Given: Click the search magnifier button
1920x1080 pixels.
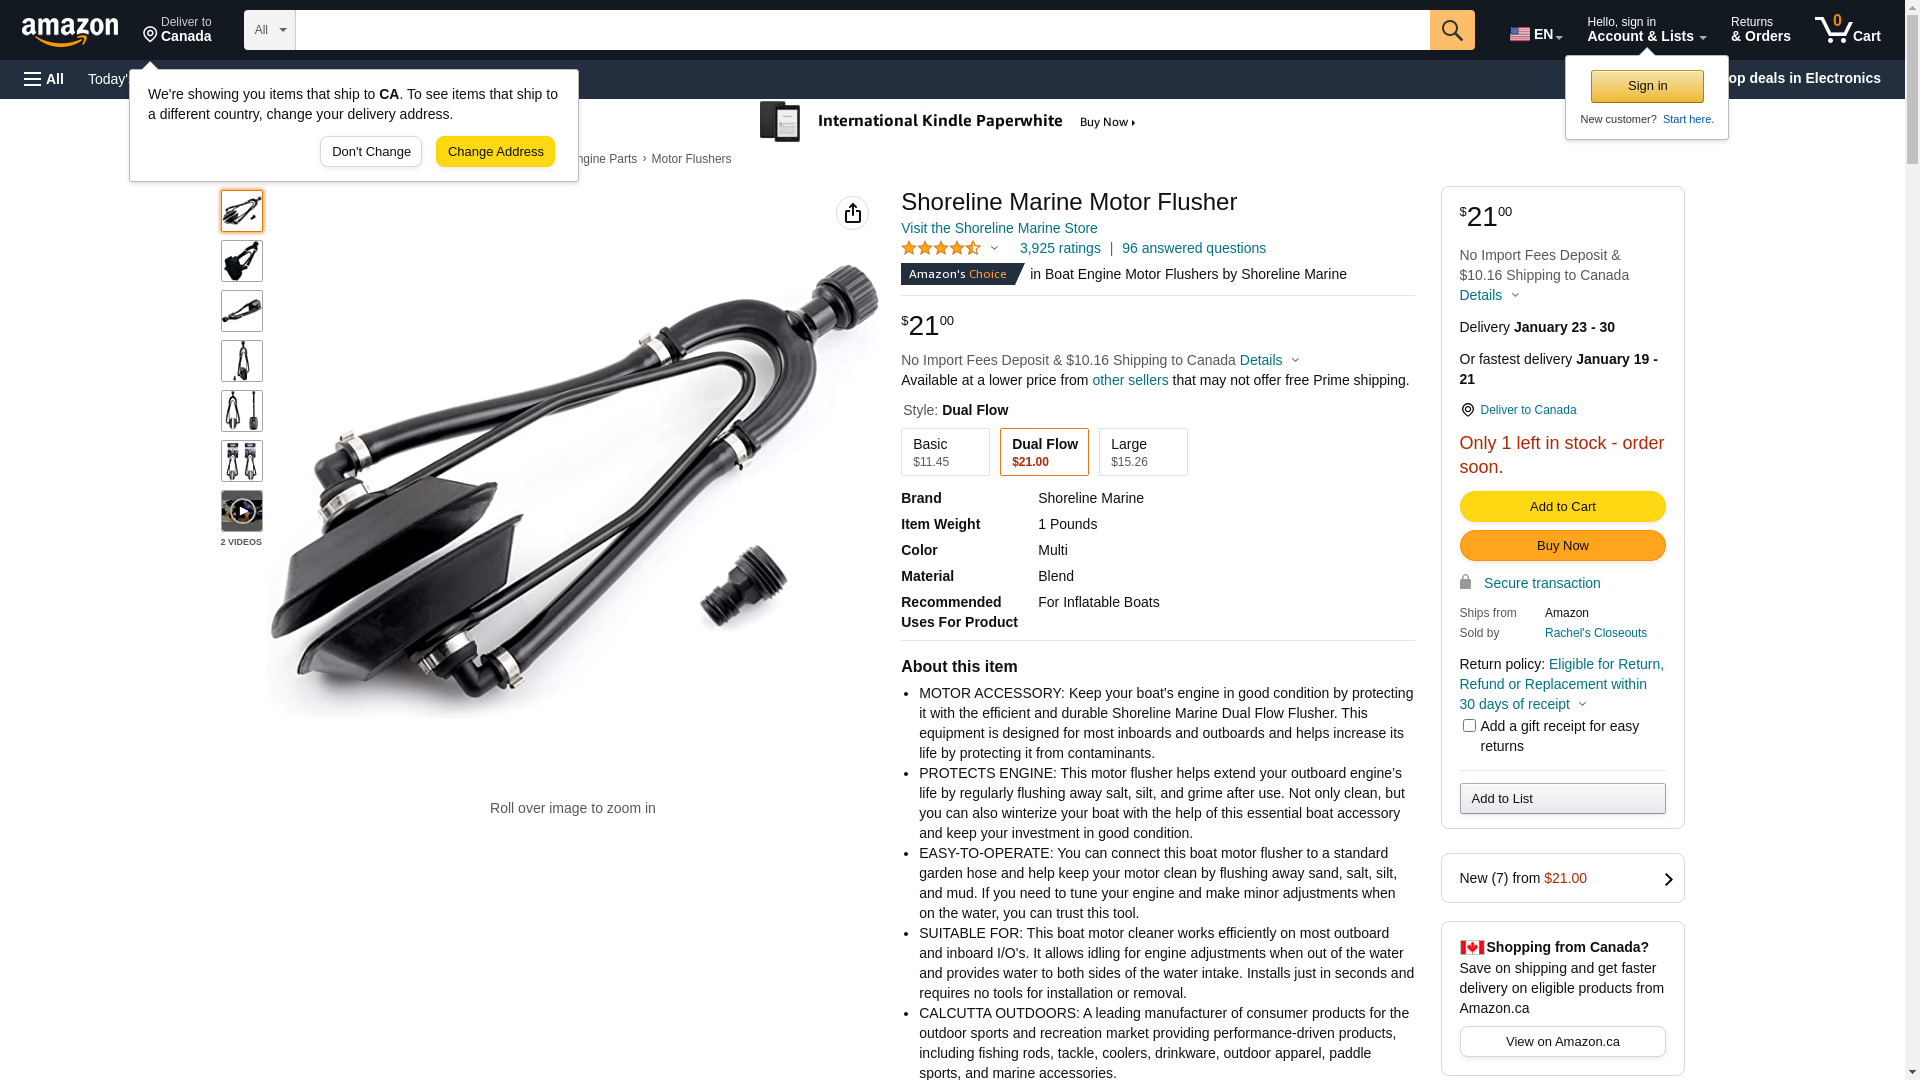Looking at the screenshot, I should click(1452, 30).
